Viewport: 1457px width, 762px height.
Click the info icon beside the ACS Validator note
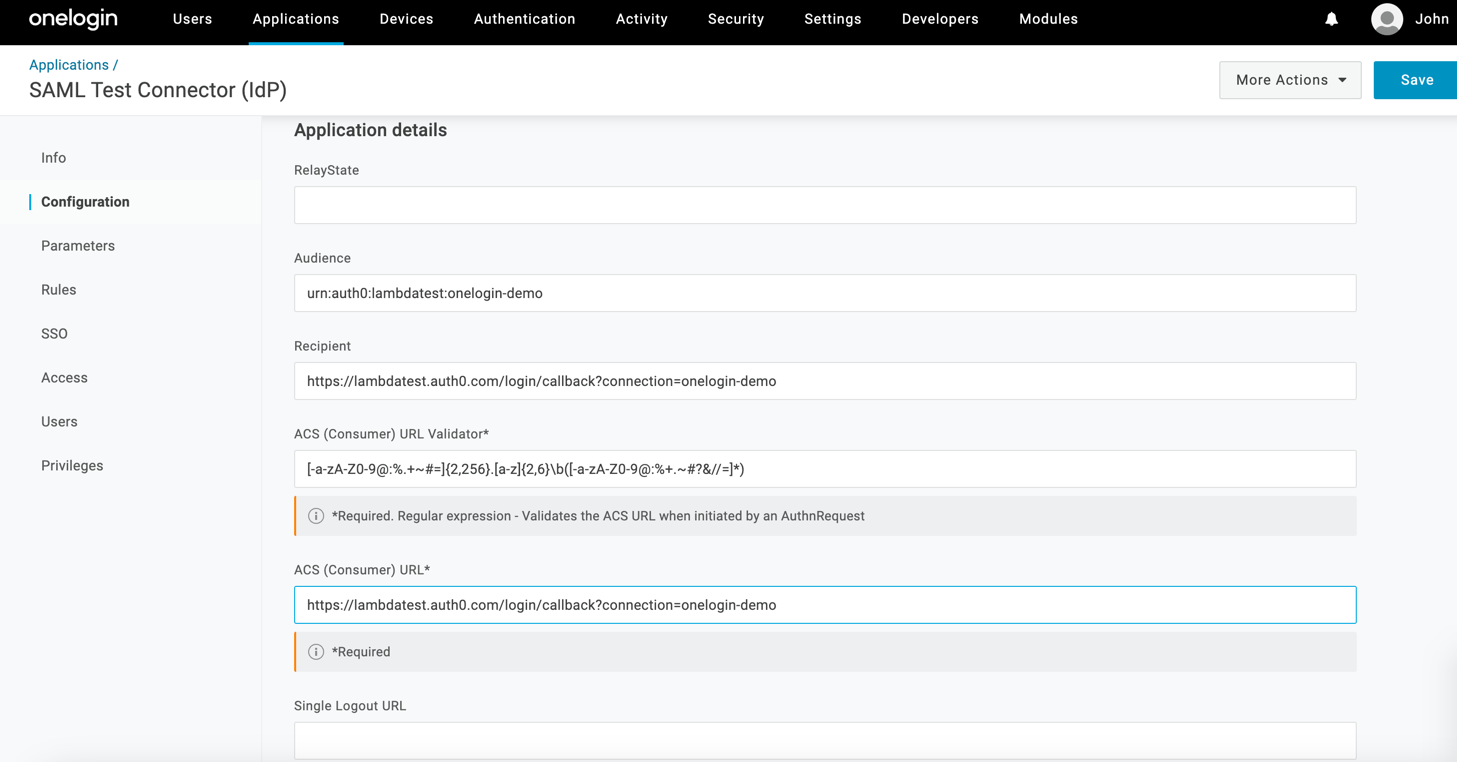(x=316, y=515)
